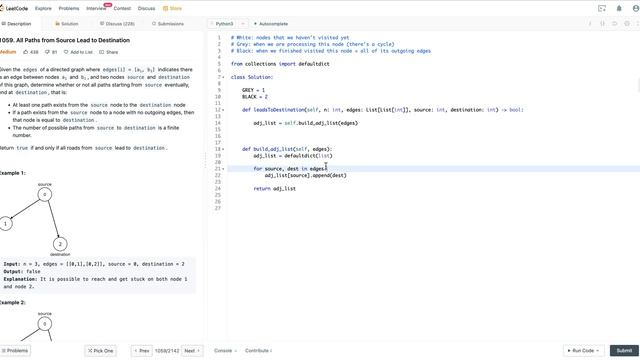
Task: Open the LeetCode home logo
Action: point(14,8)
